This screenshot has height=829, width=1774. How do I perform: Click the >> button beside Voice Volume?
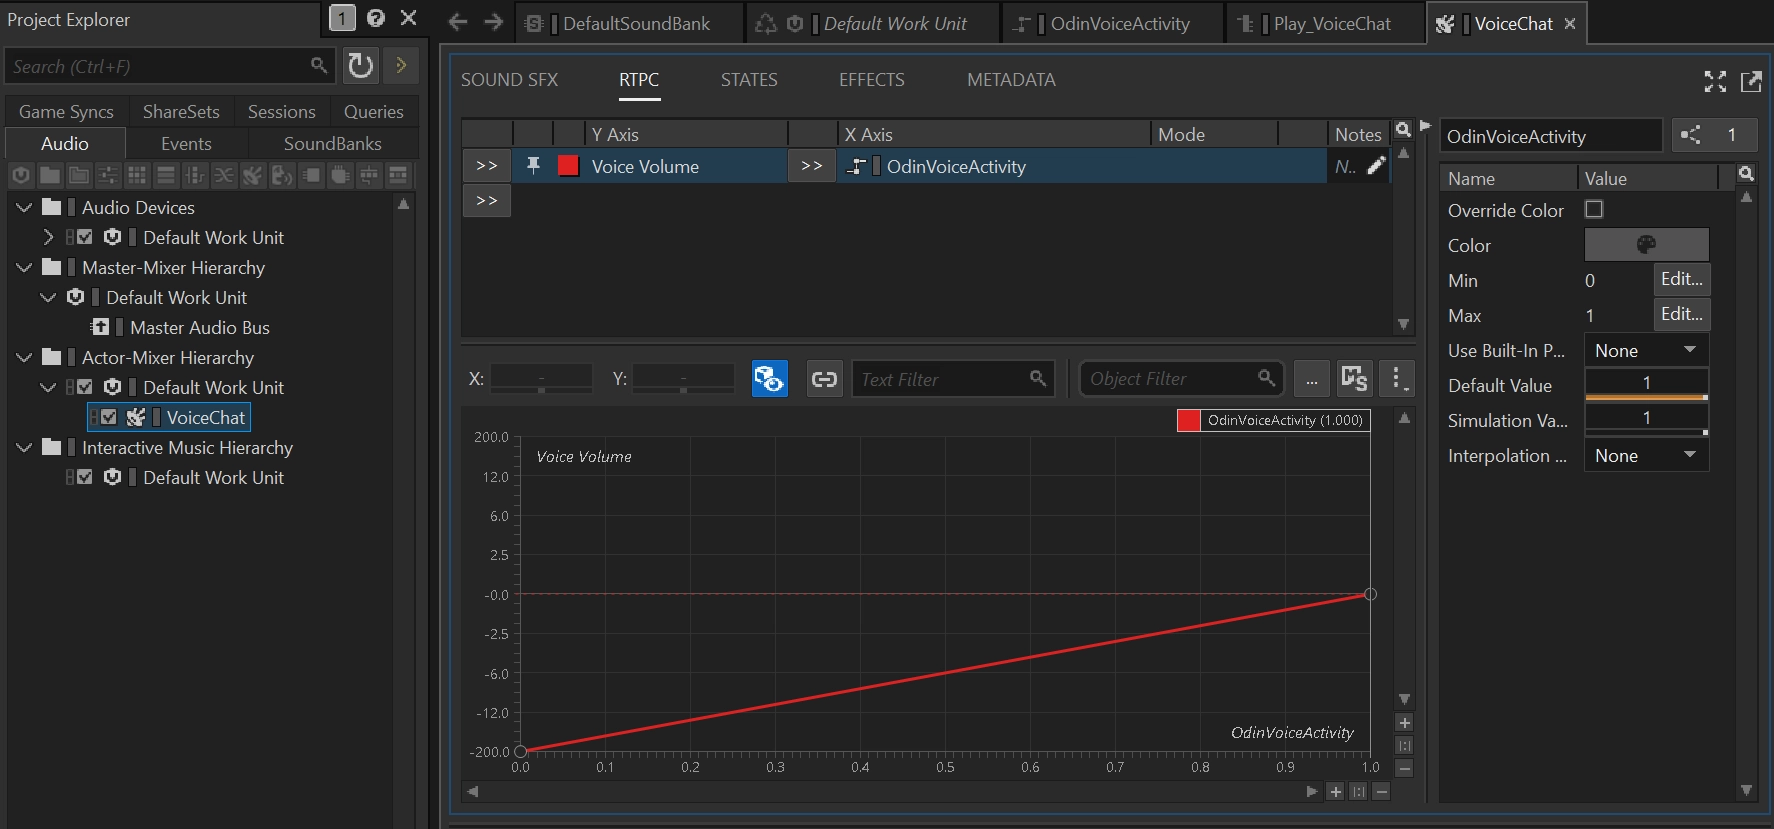point(487,166)
